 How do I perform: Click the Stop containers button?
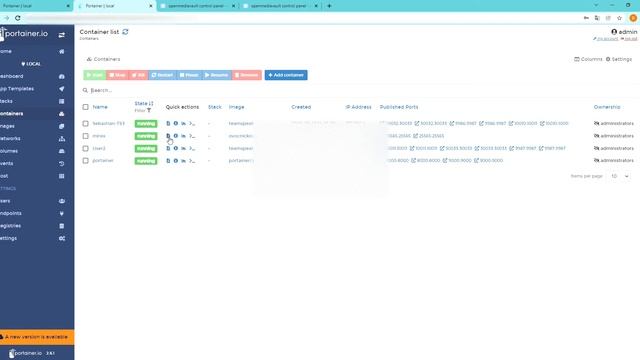click(118, 75)
